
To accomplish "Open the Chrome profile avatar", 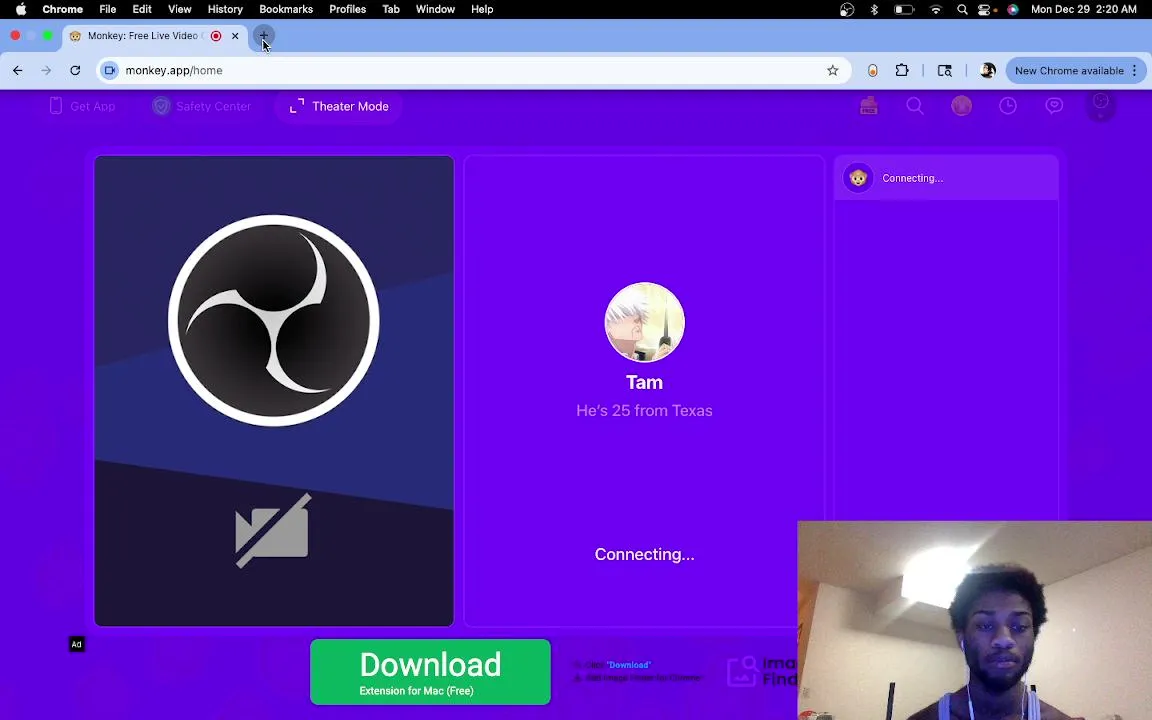I will tap(987, 71).
